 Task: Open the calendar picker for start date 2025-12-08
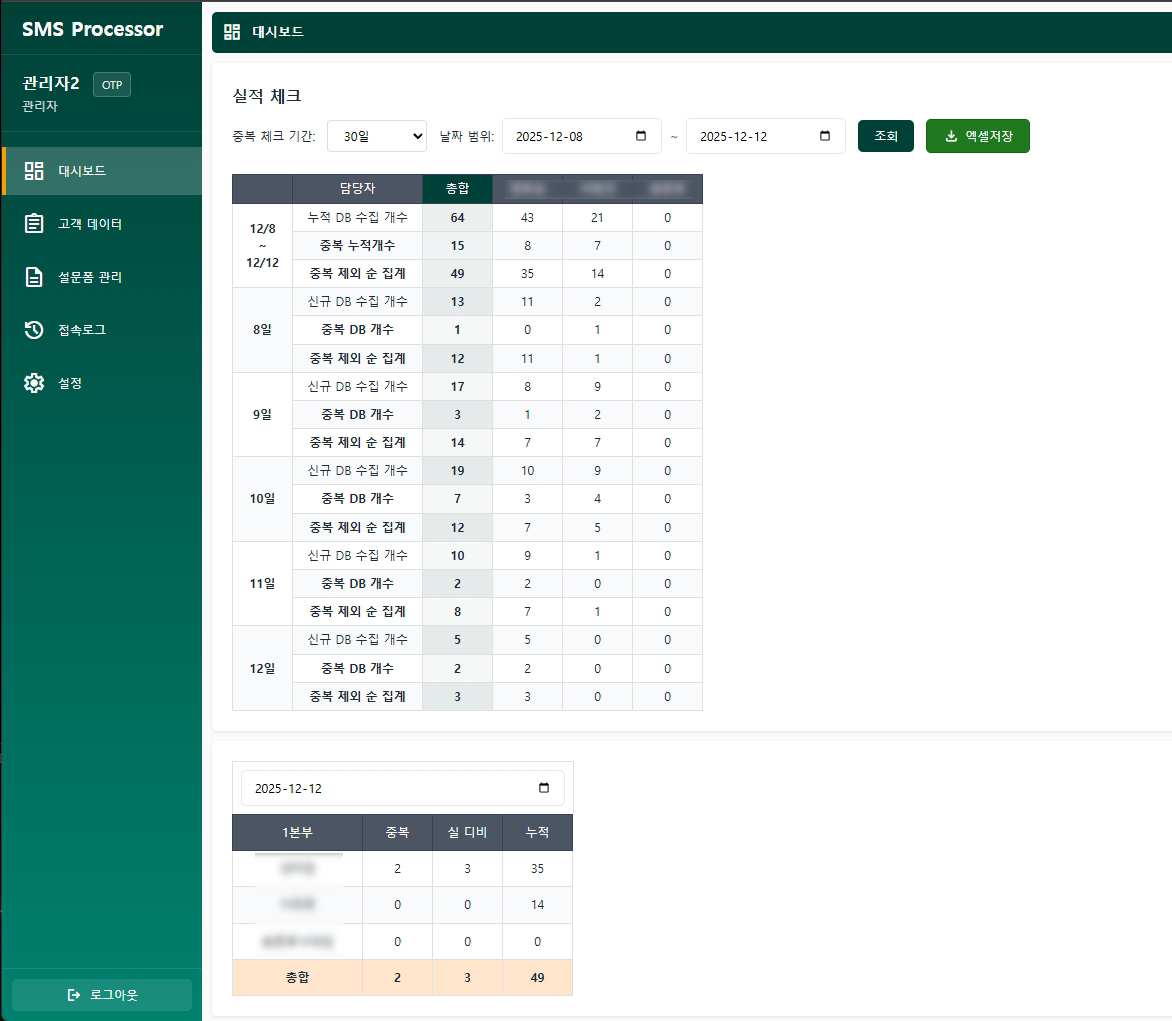pyautogui.click(x=639, y=136)
